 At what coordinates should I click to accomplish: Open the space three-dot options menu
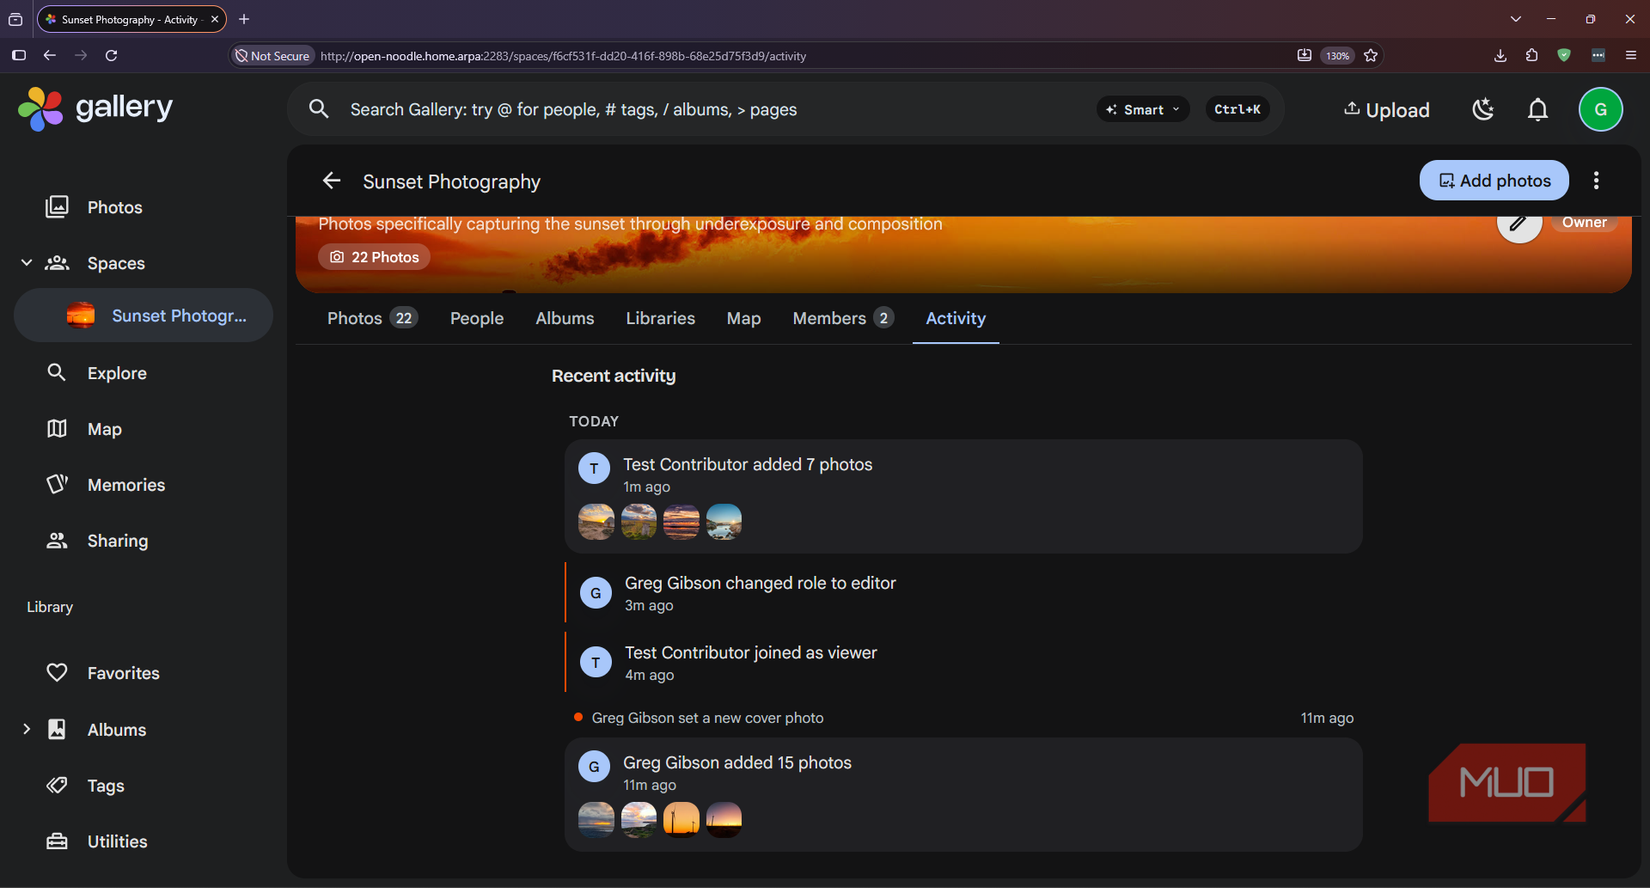(1596, 181)
